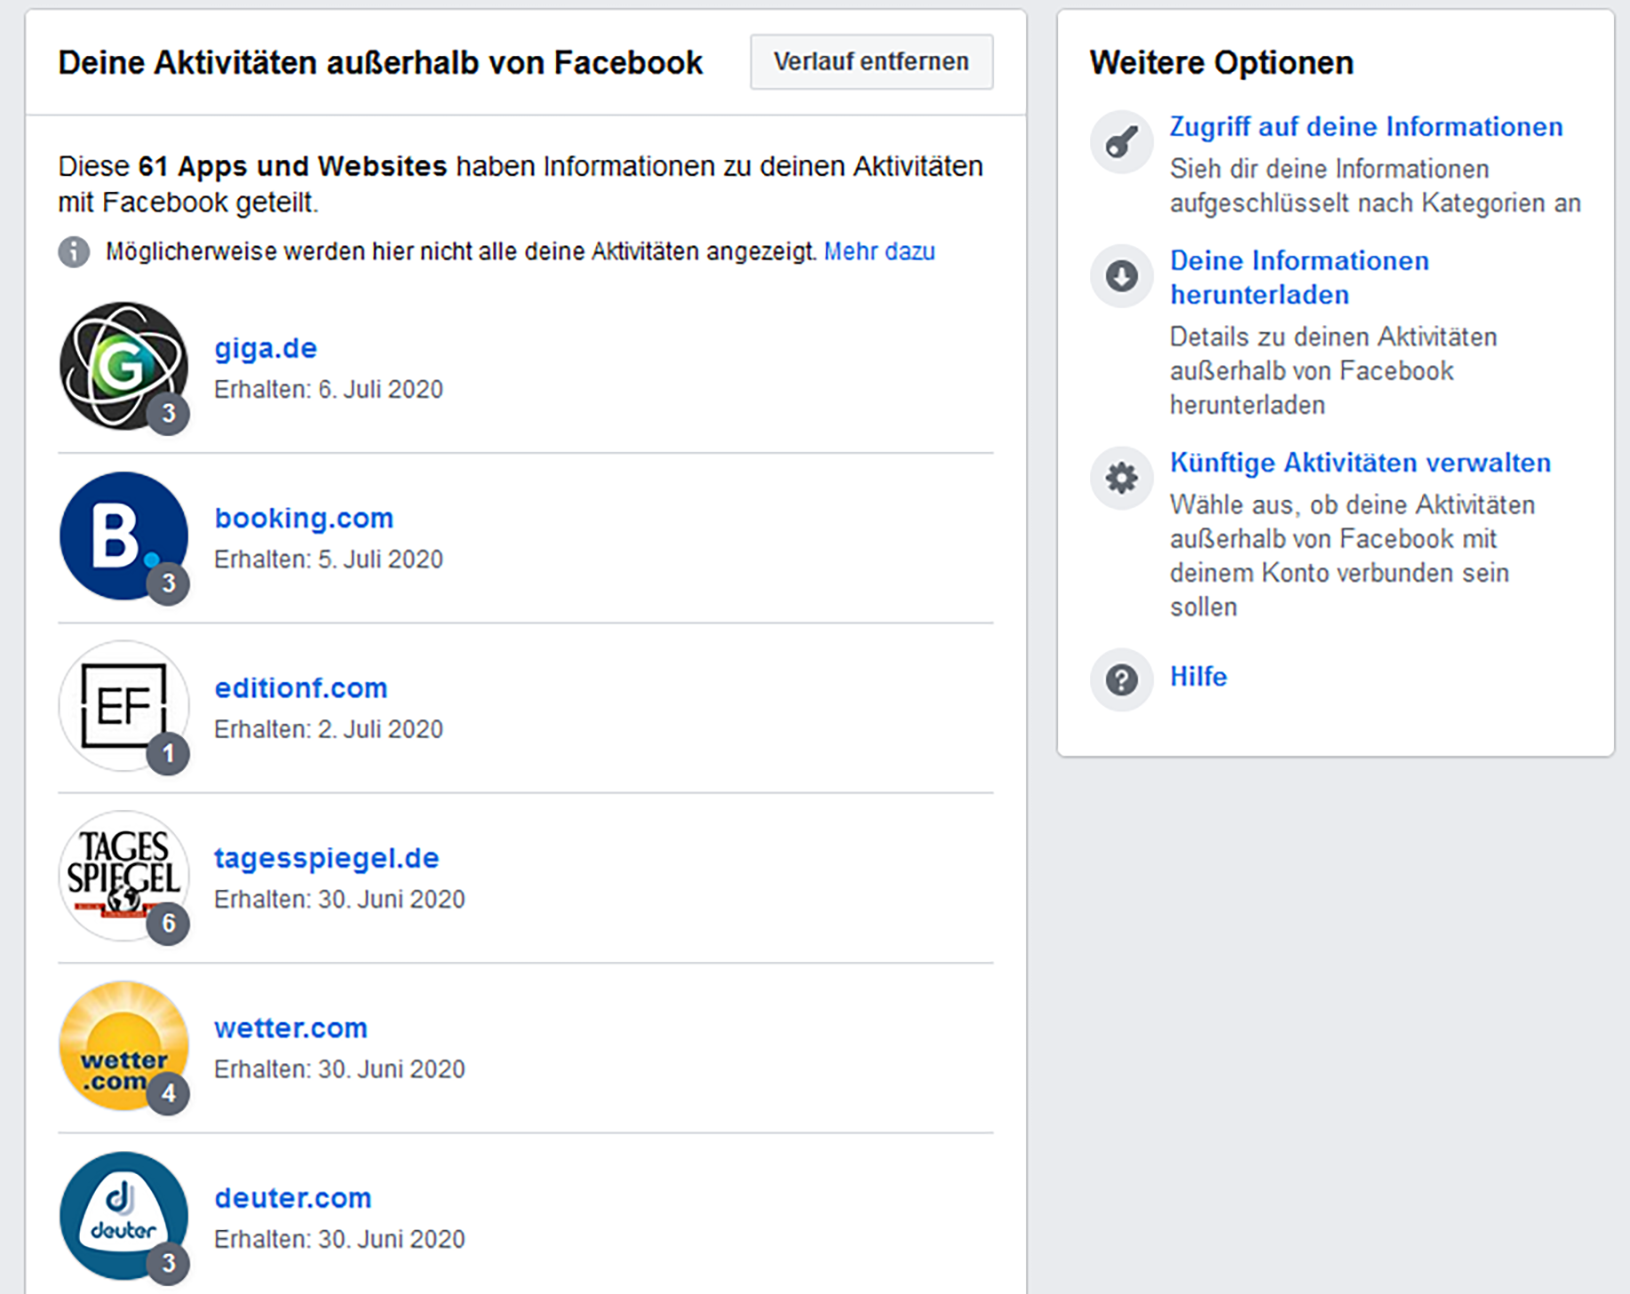Open the Hilfe link

click(x=1198, y=677)
